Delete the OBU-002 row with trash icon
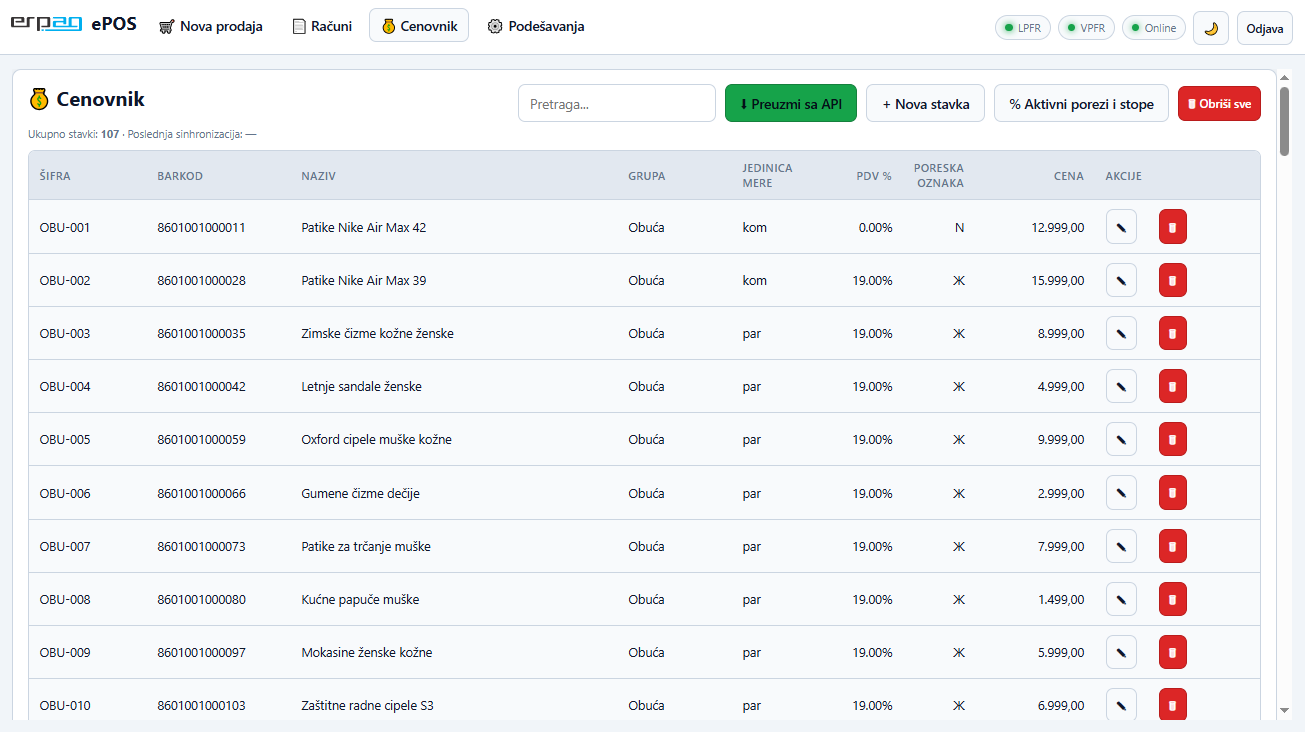Screen dimensions: 1305x732 tap(1173, 280)
